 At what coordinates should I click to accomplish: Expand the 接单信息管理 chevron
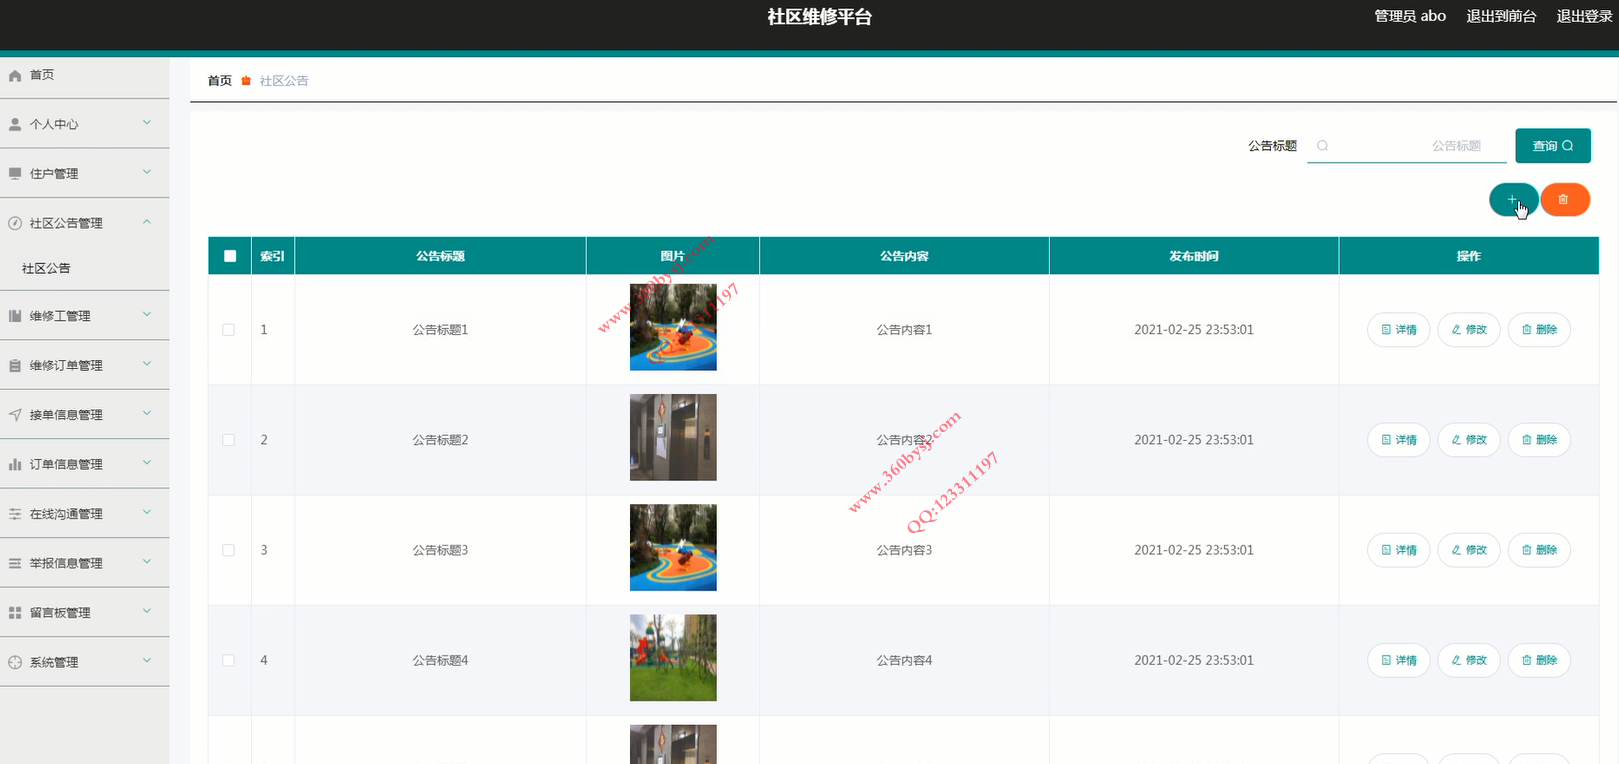click(x=147, y=413)
